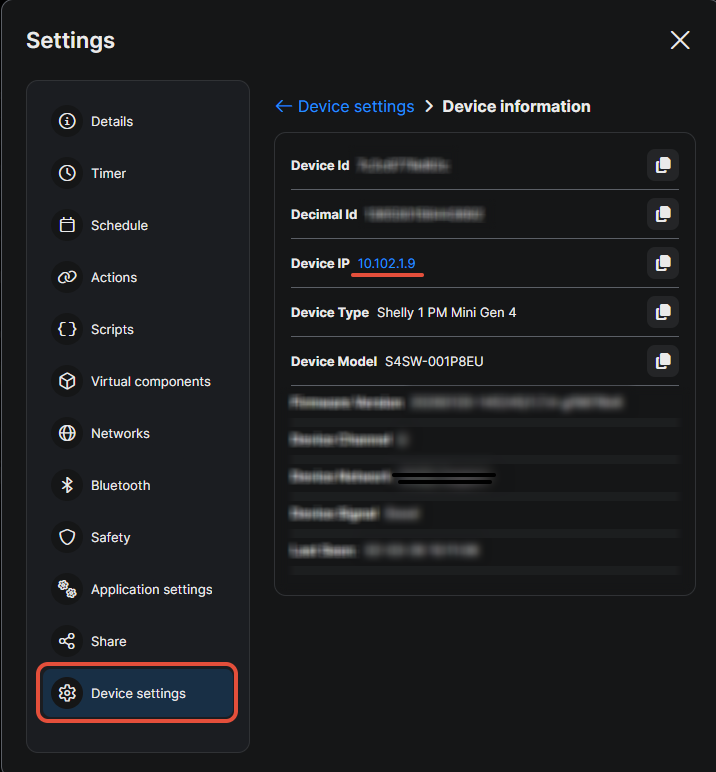
Task: Select the Networks menu entry
Action: point(120,433)
